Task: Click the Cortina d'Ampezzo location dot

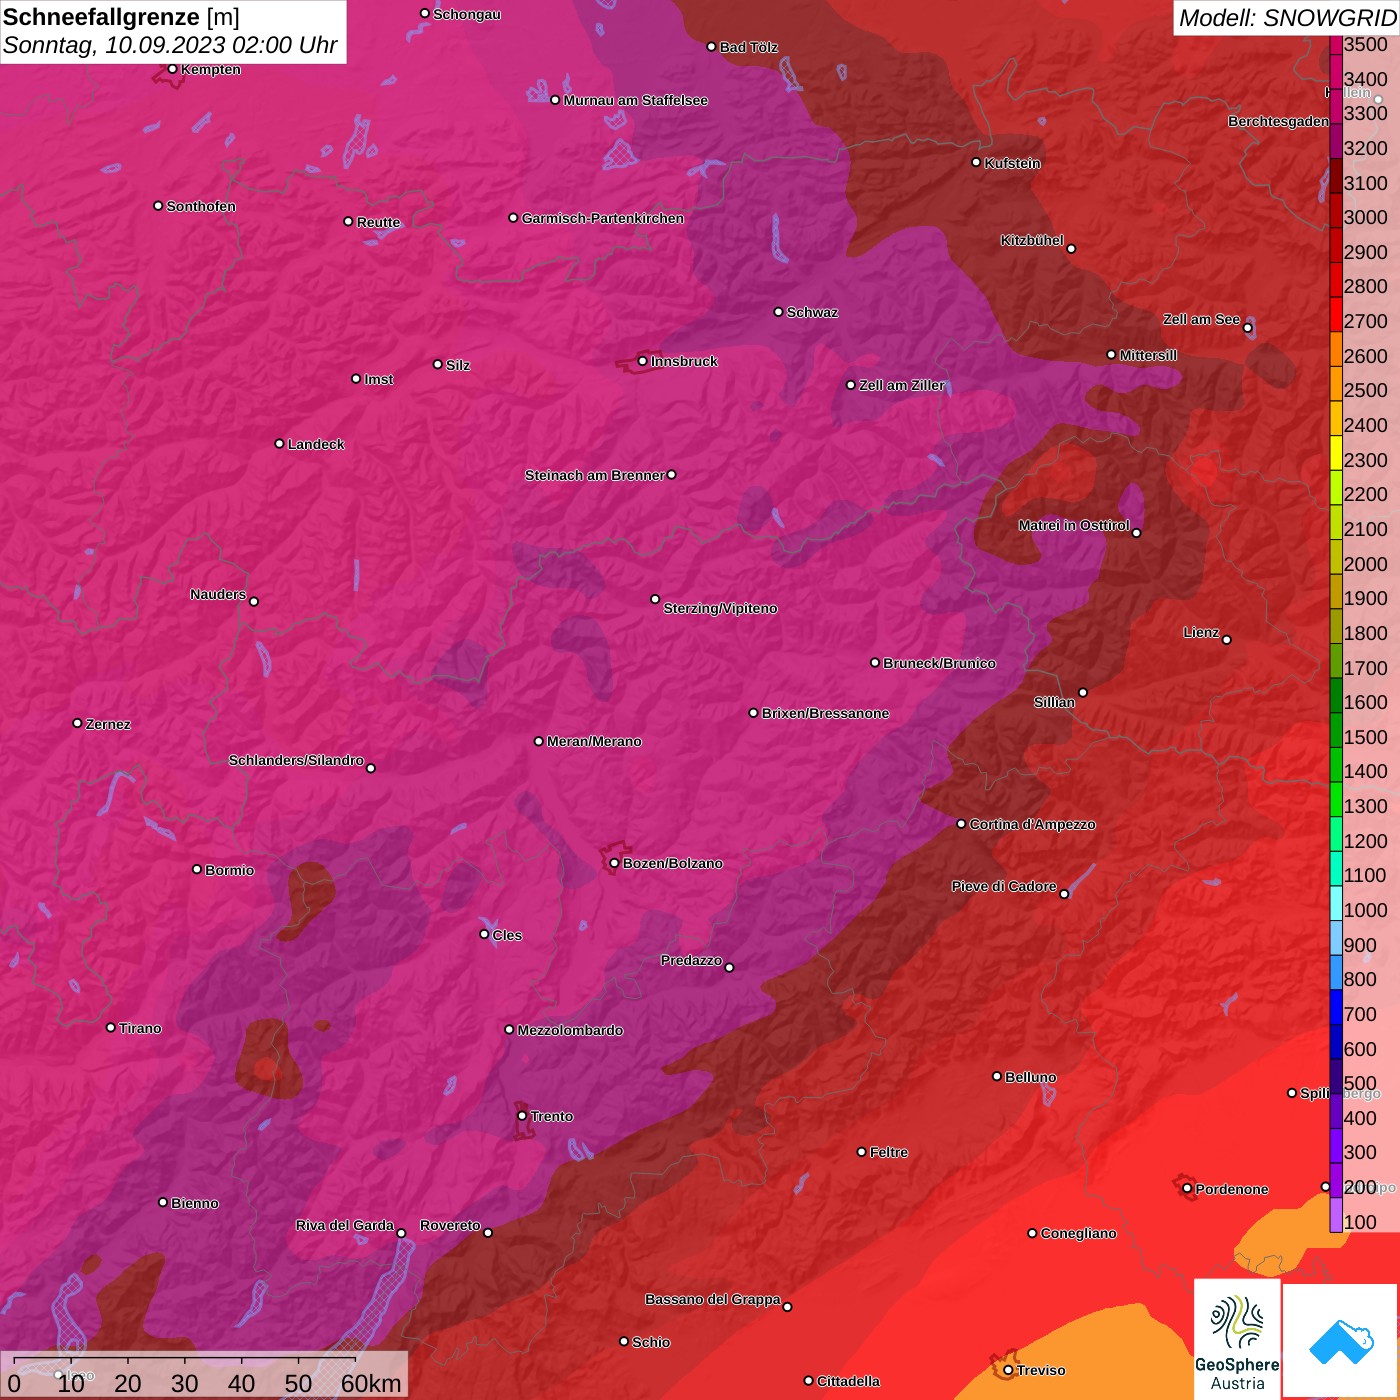Action: [961, 824]
